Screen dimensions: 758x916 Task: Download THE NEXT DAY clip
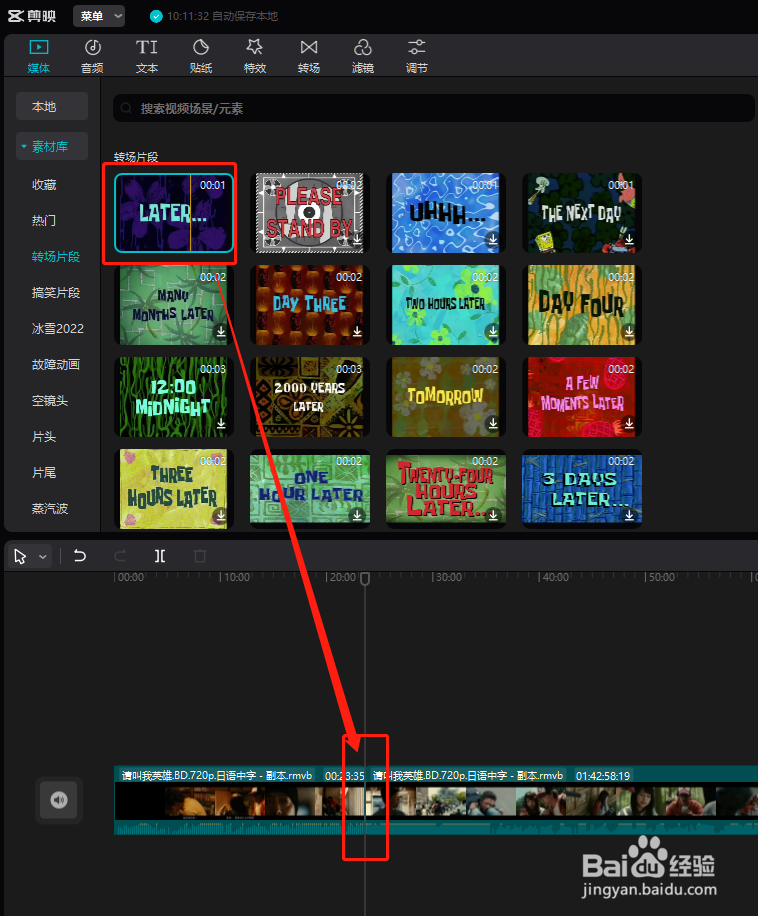pyautogui.click(x=629, y=239)
